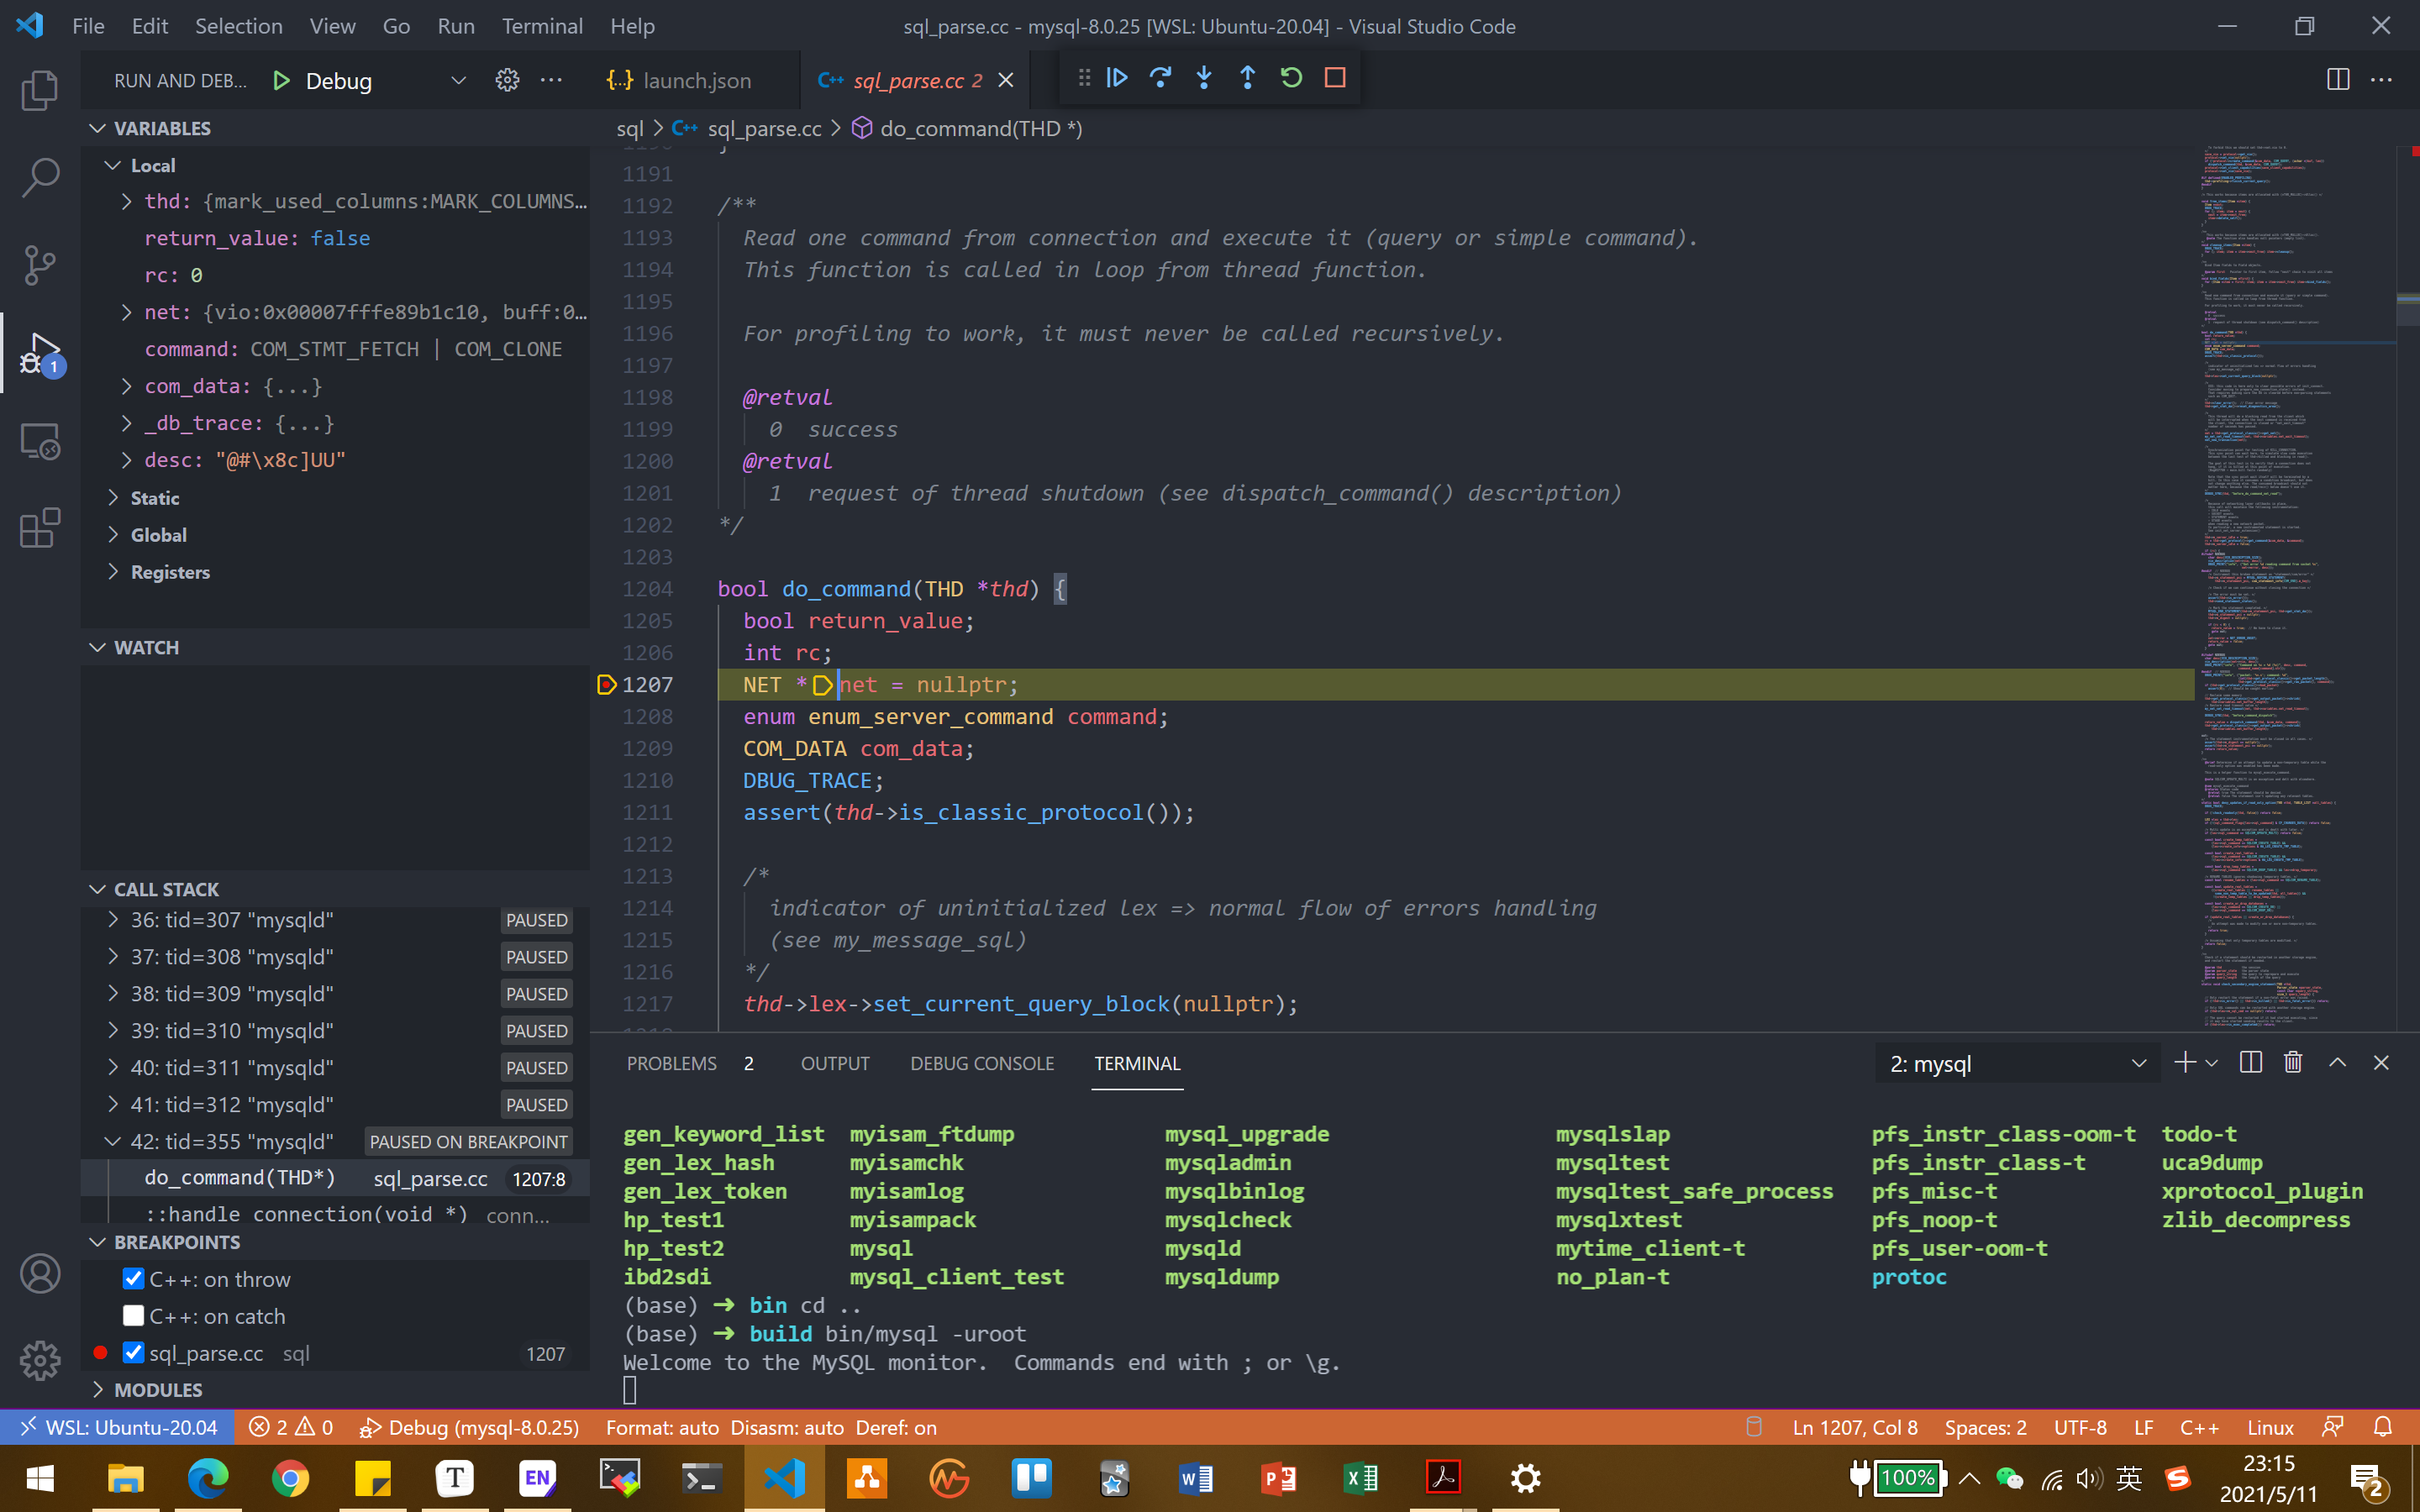Change Spaces: 2 indentation setting

click(x=1985, y=1427)
